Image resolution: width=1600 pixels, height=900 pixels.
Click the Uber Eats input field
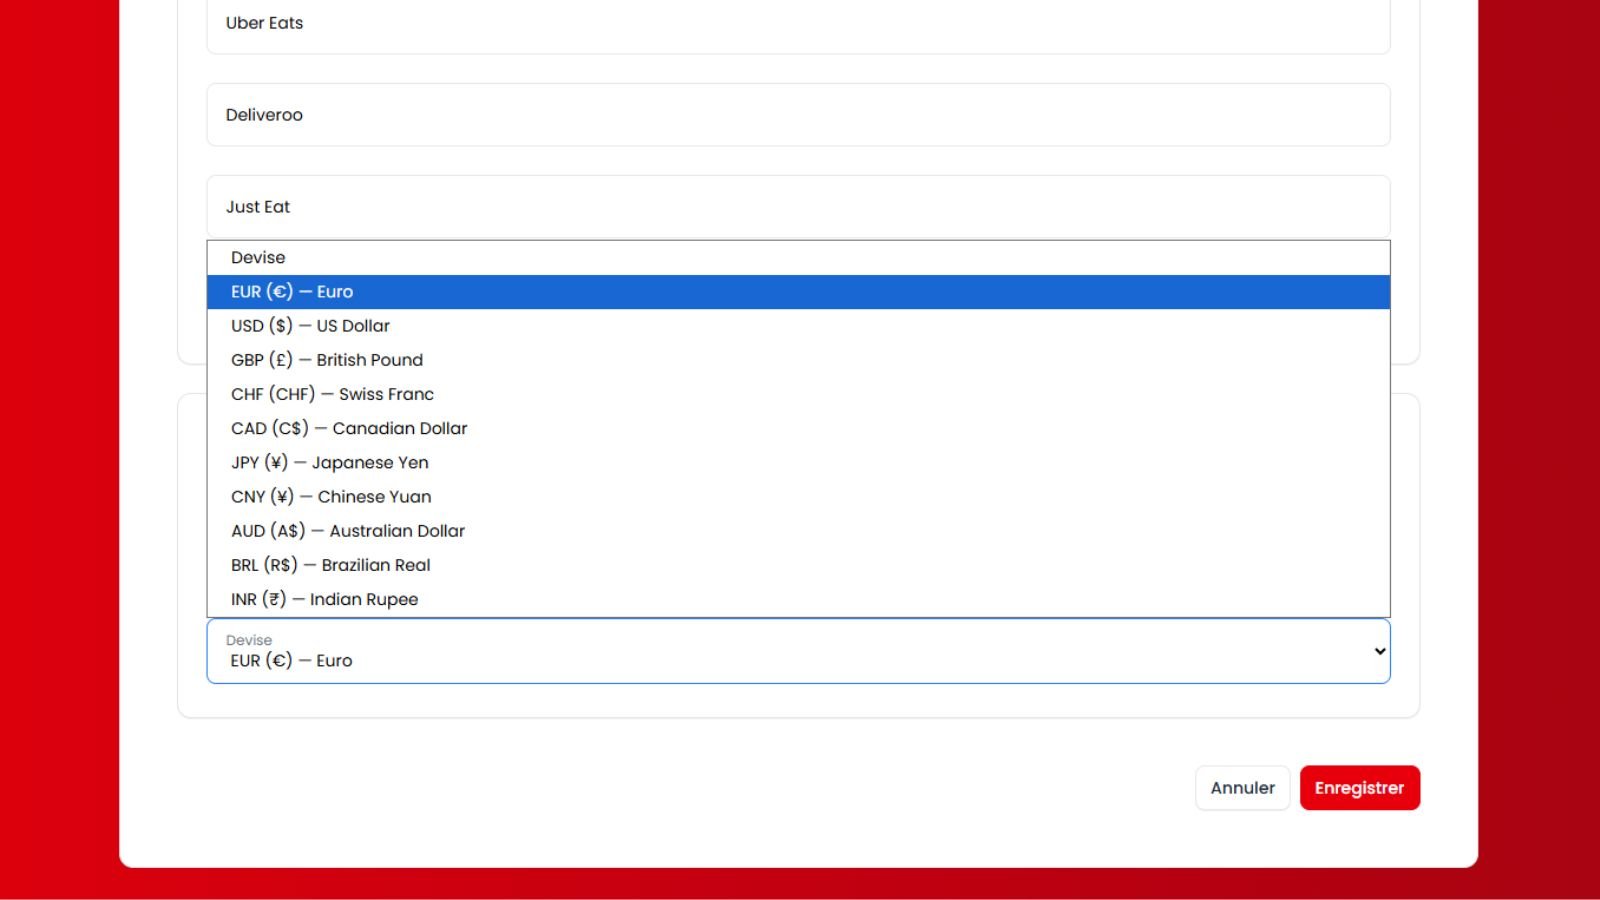797,23
